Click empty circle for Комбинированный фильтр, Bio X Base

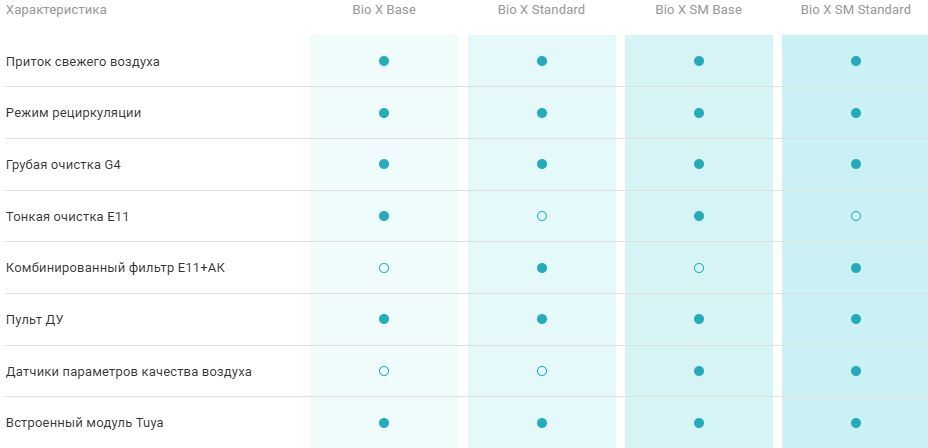coord(384,268)
